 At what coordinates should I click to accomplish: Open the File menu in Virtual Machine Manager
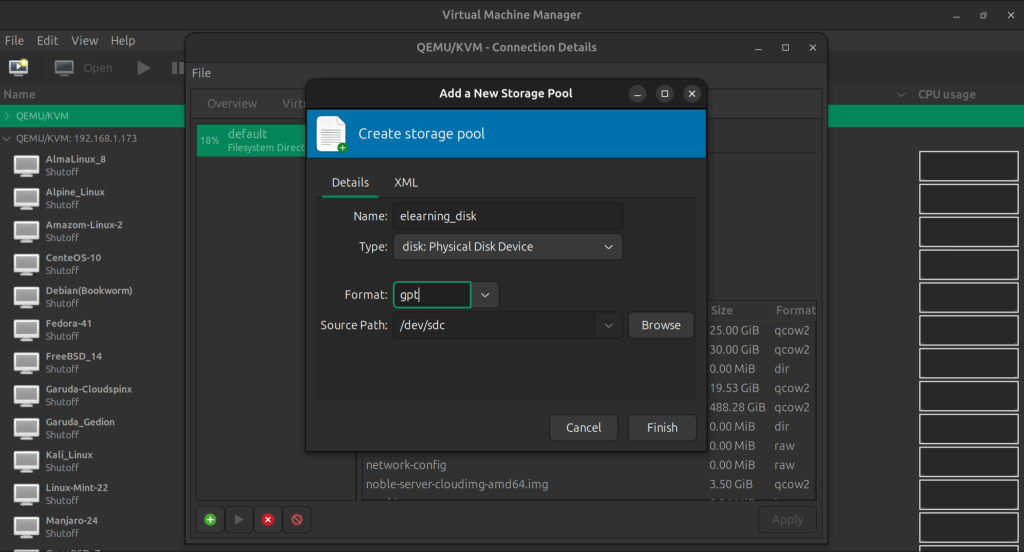click(14, 41)
